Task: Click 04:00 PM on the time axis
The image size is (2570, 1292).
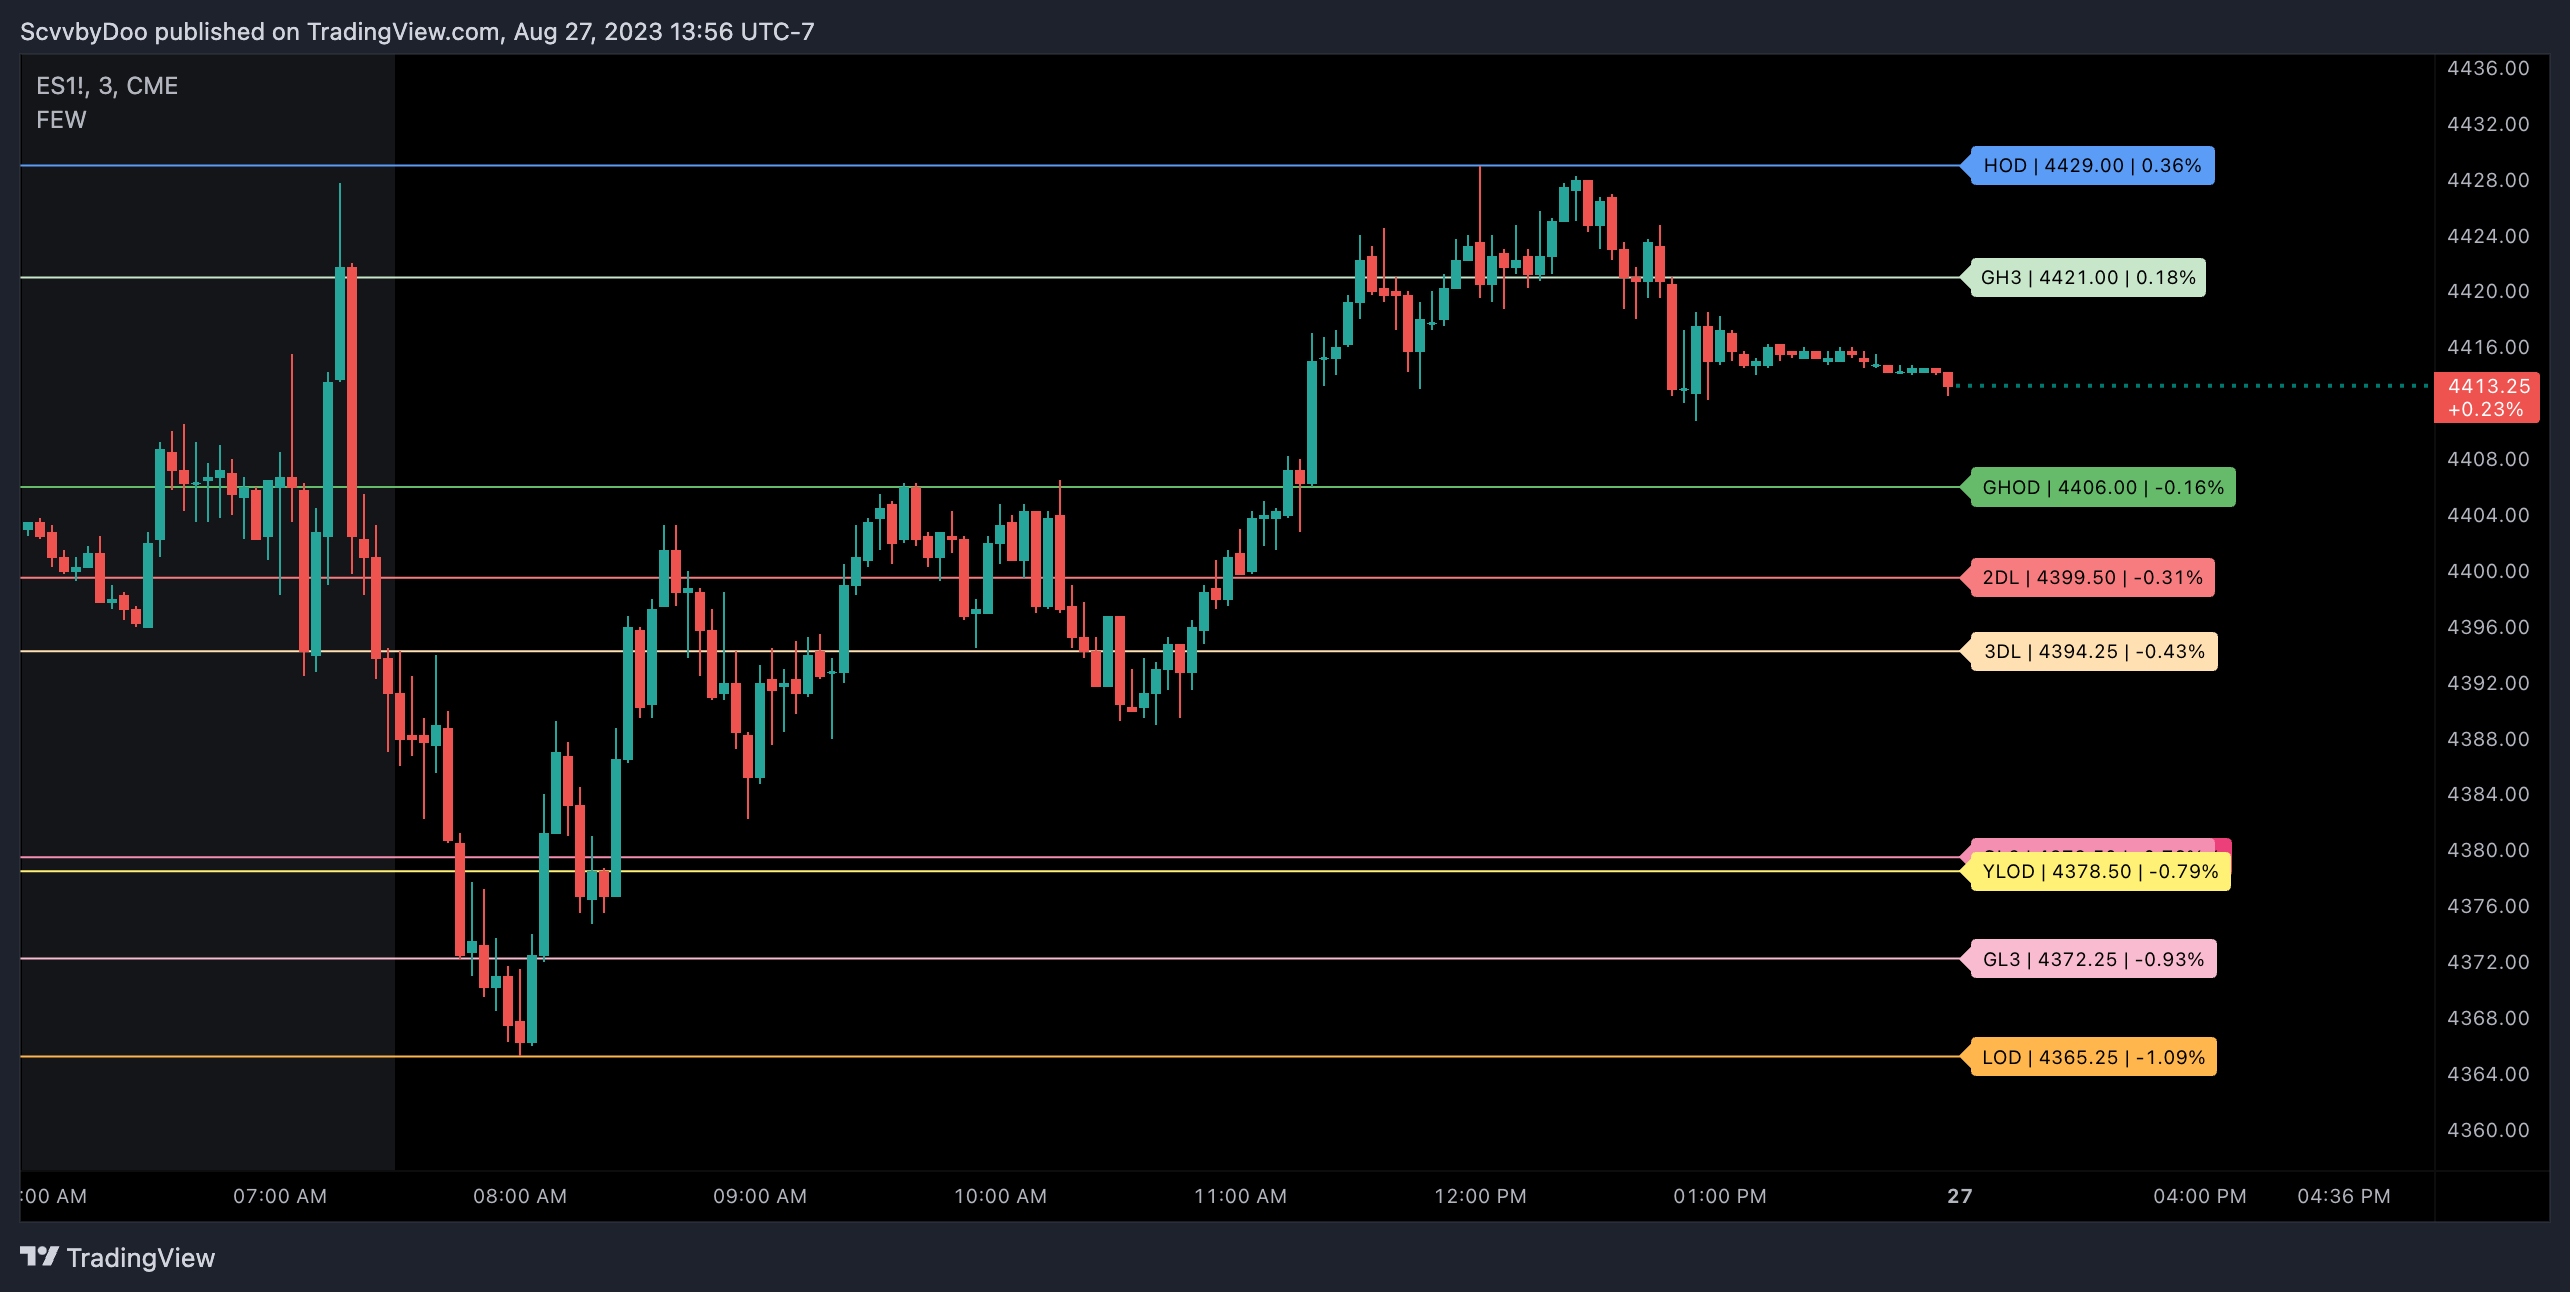Action: (x=2200, y=1197)
